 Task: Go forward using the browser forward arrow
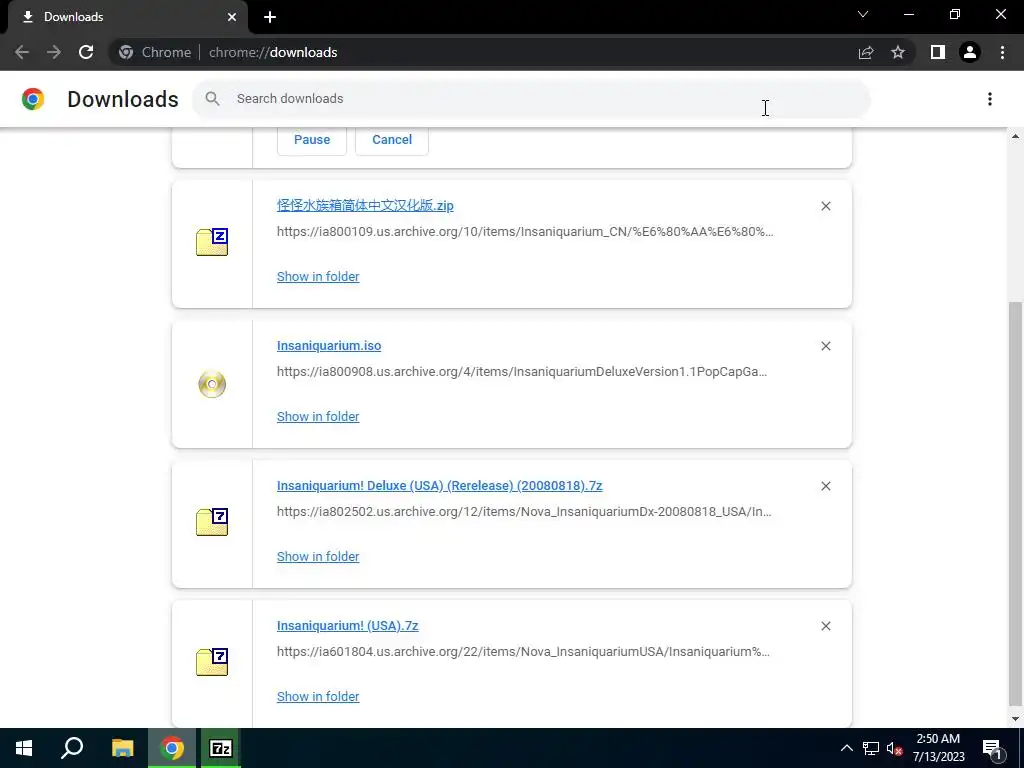pos(54,52)
